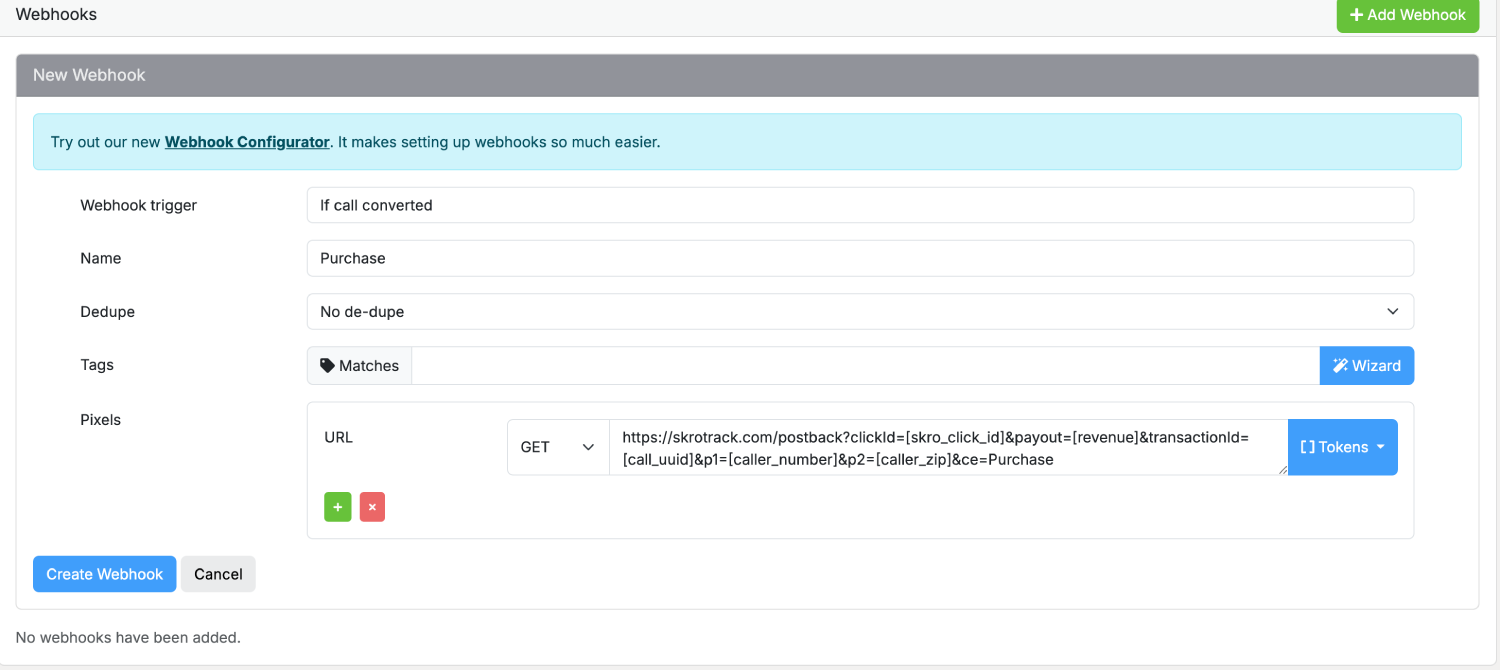Click the Tags label
The width and height of the screenshot is (1500, 670).
(97, 365)
